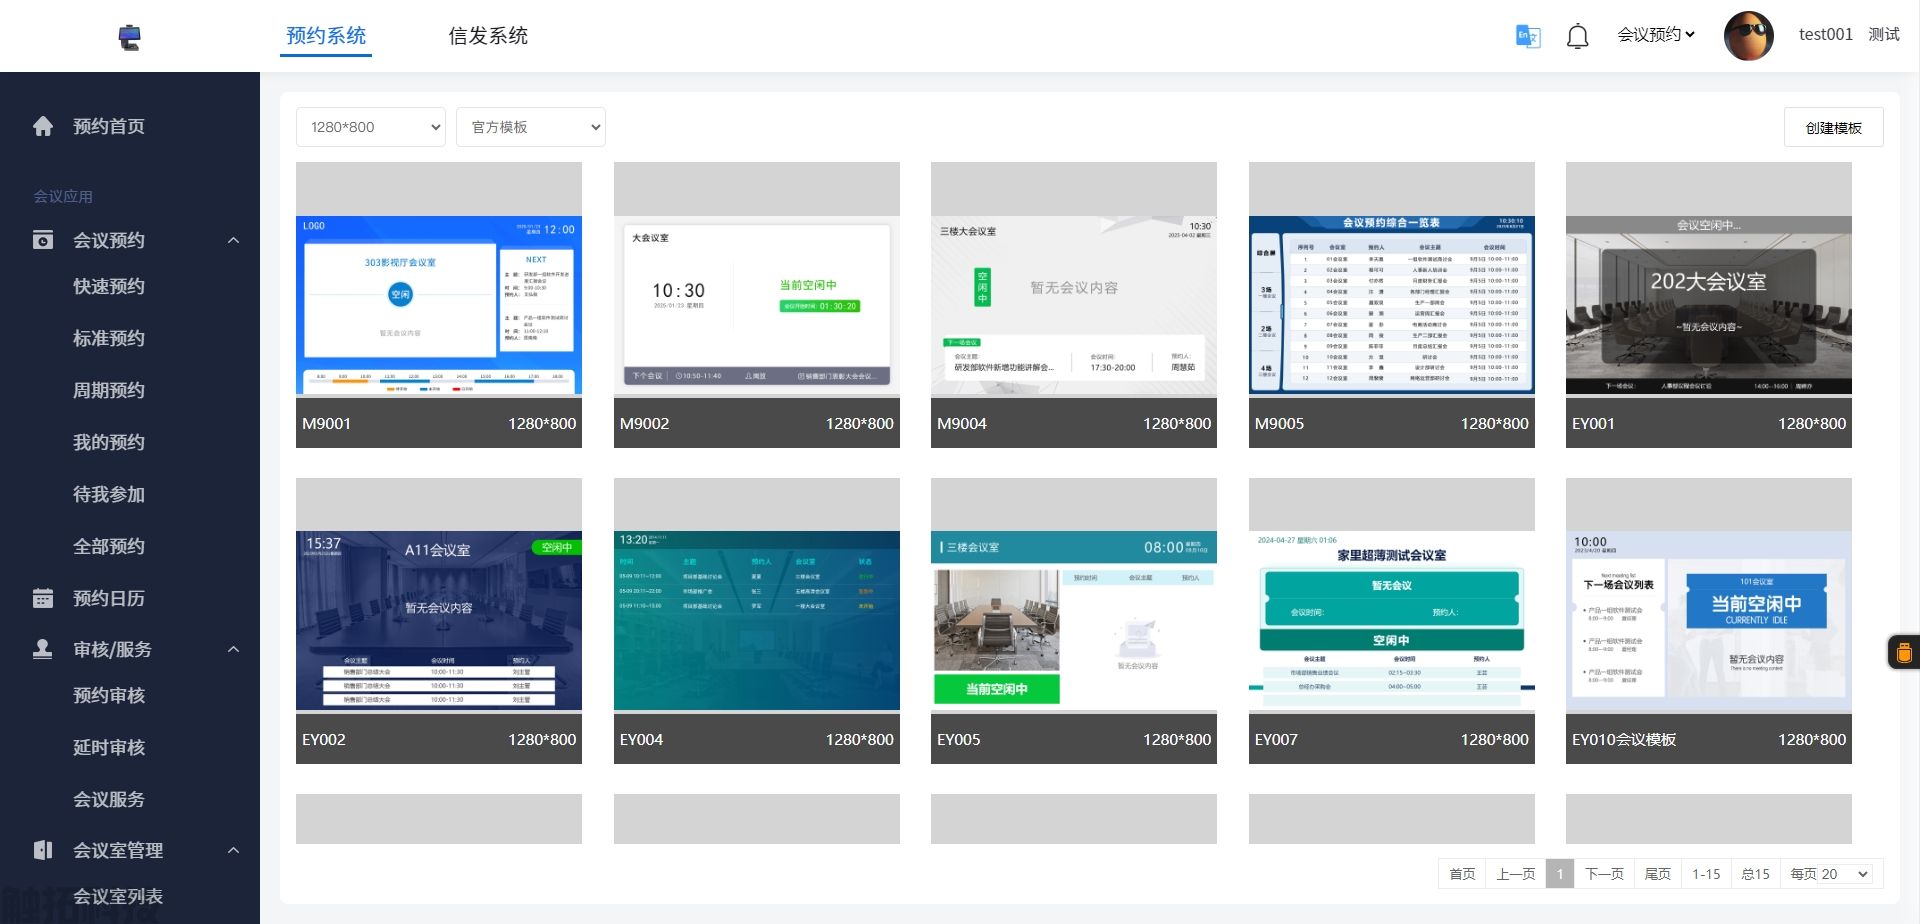Open the 官方模板 template filter dropdown
This screenshot has width=1920, height=924.
(x=530, y=127)
